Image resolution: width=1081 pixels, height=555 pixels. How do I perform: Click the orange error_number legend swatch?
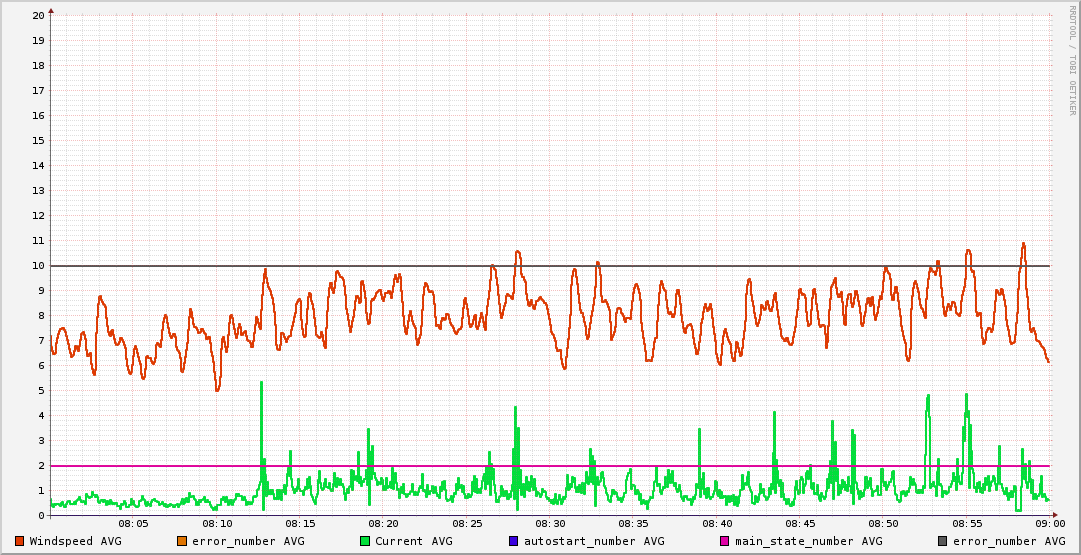(181, 541)
